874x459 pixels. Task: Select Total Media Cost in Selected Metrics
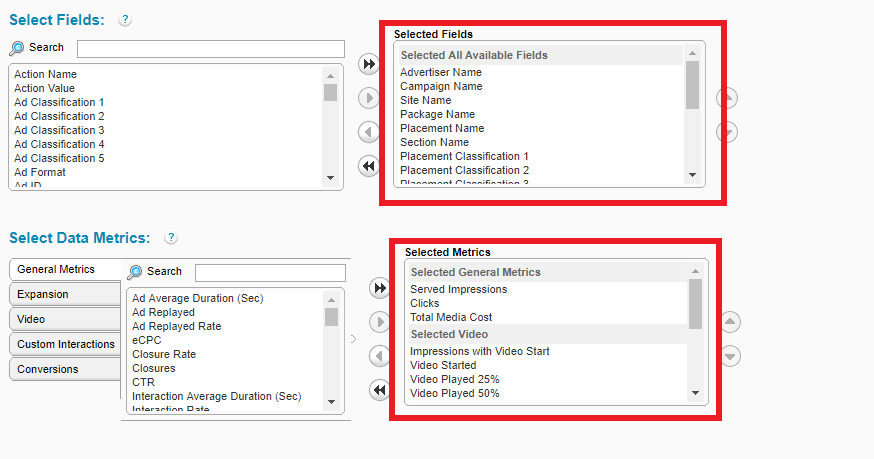pyautogui.click(x=451, y=317)
